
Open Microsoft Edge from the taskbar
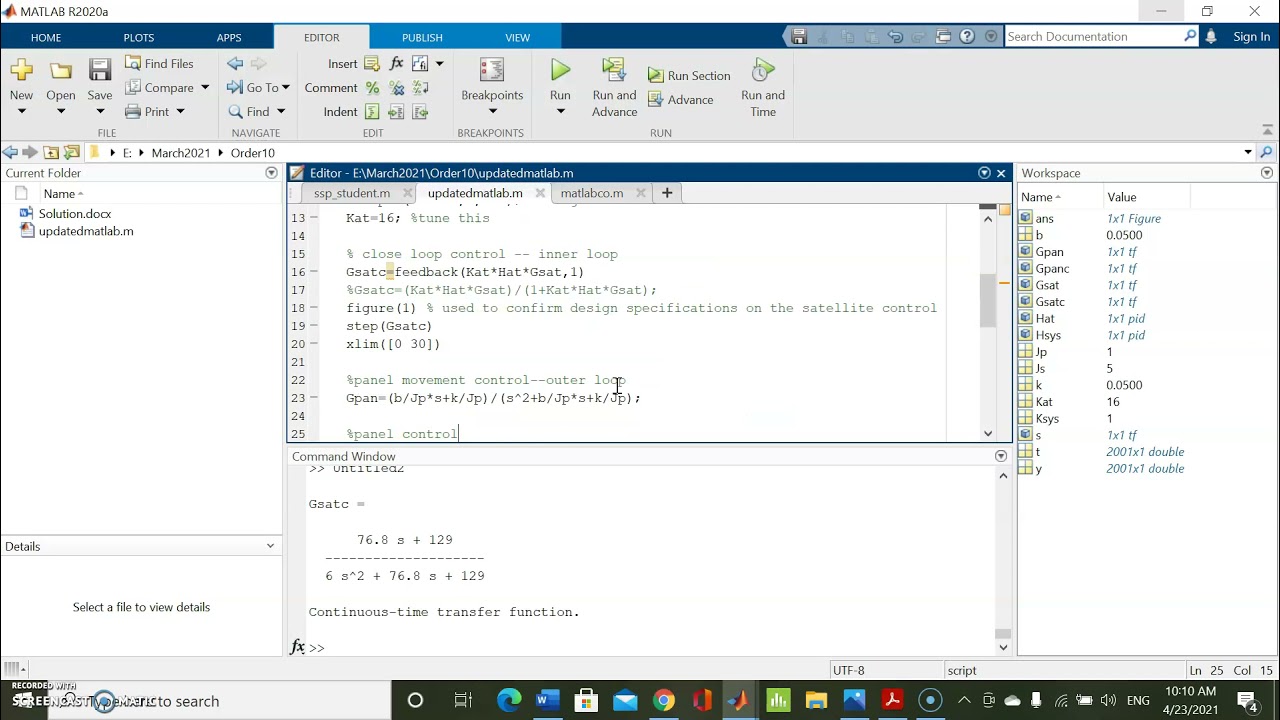(x=509, y=700)
